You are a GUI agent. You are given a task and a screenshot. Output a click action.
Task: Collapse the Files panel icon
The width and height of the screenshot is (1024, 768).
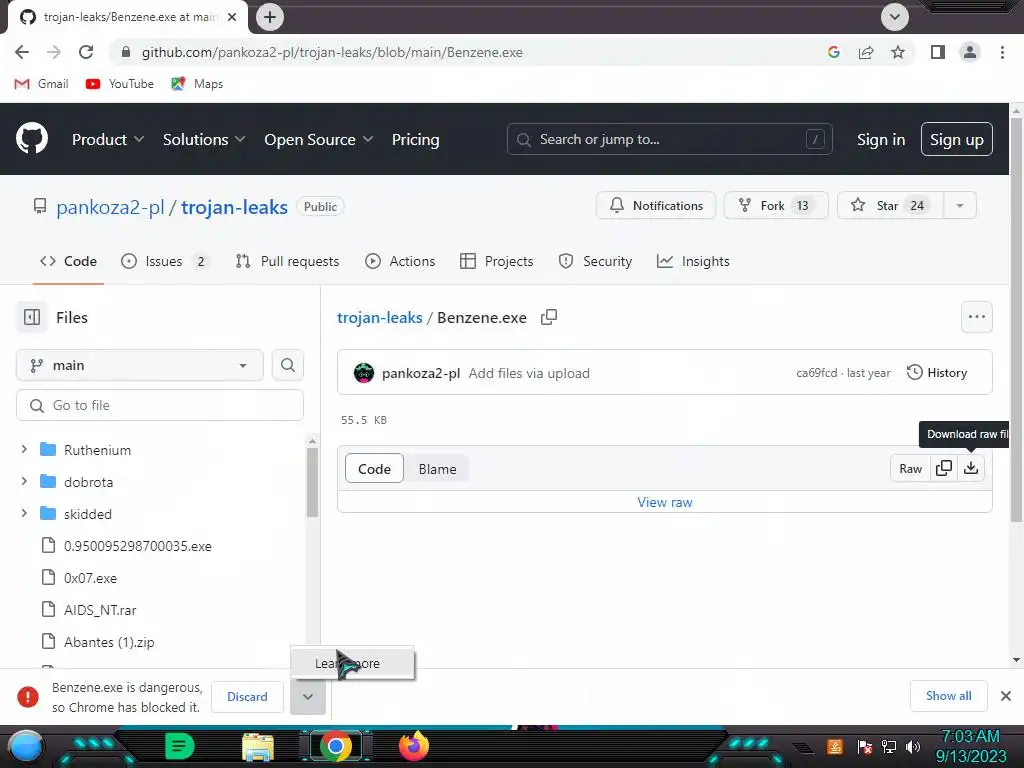click(32, 317)
